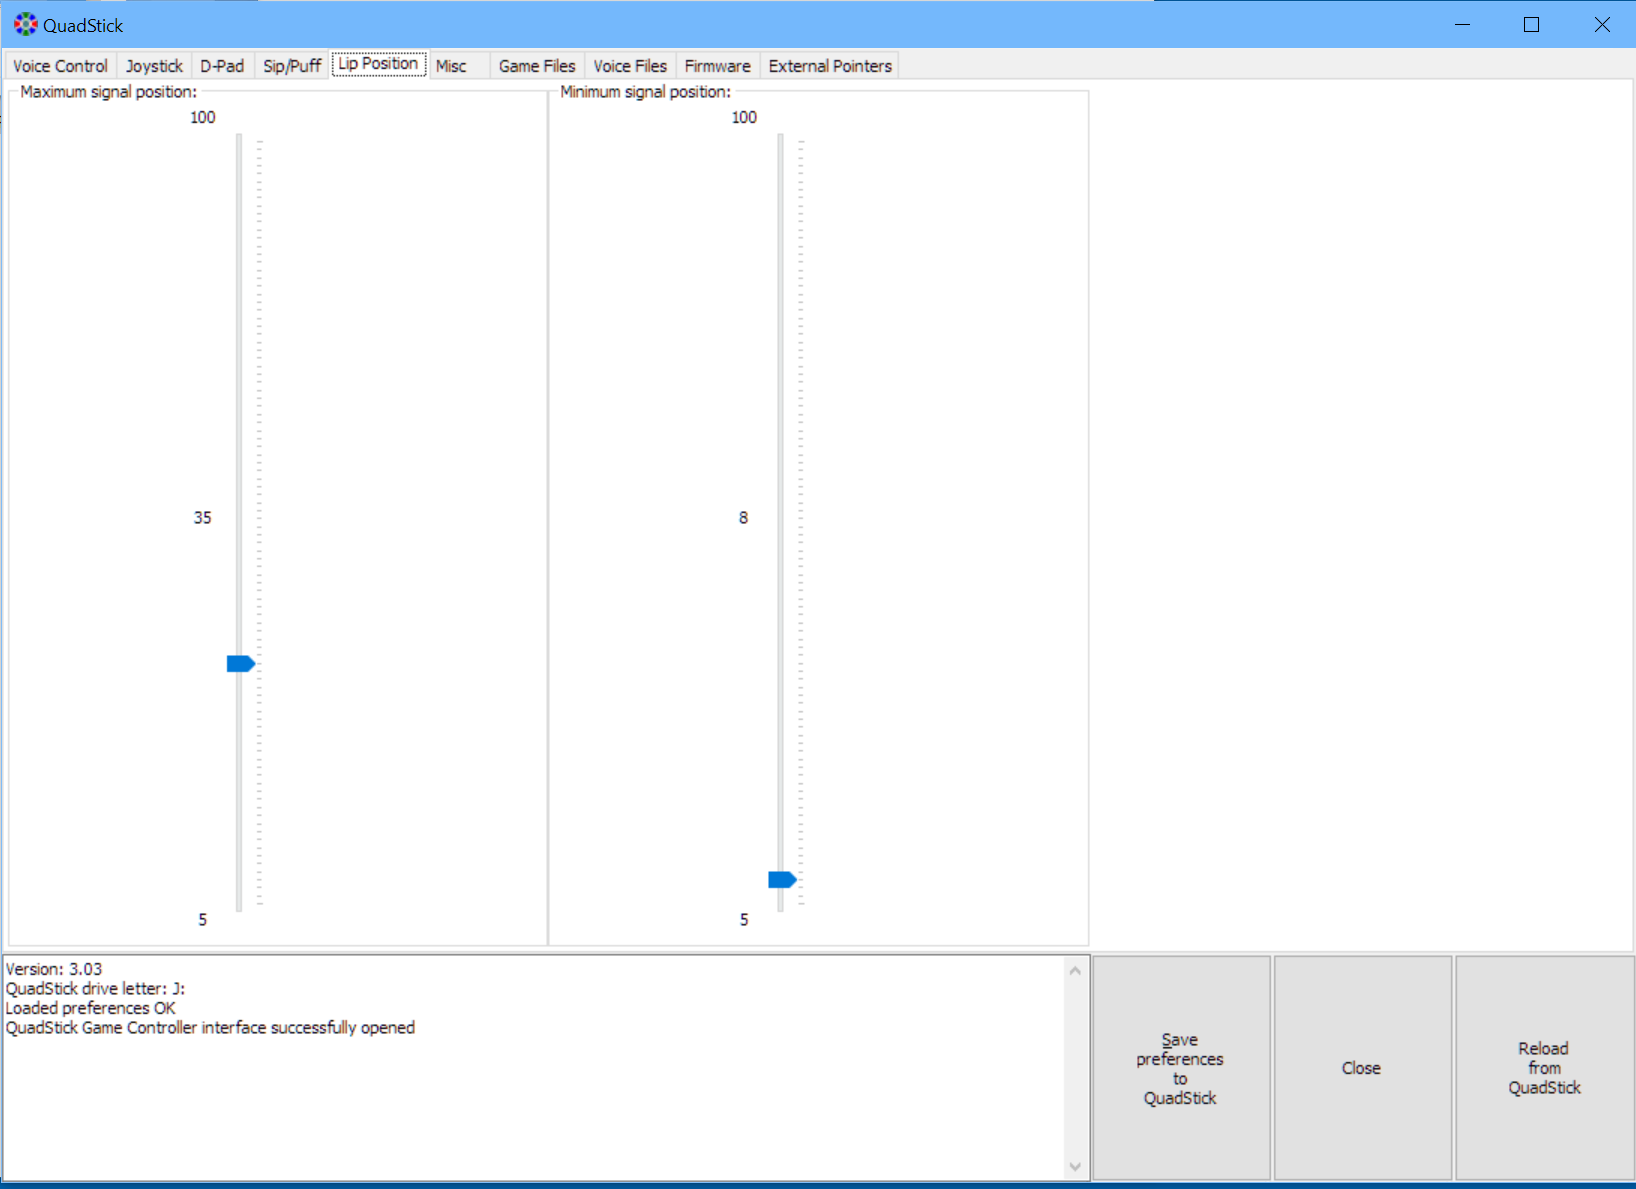Screen dimensions: 1636x1189
Task: Click the Maximum signal position slider thumb
Action: (x=241, y=664)
